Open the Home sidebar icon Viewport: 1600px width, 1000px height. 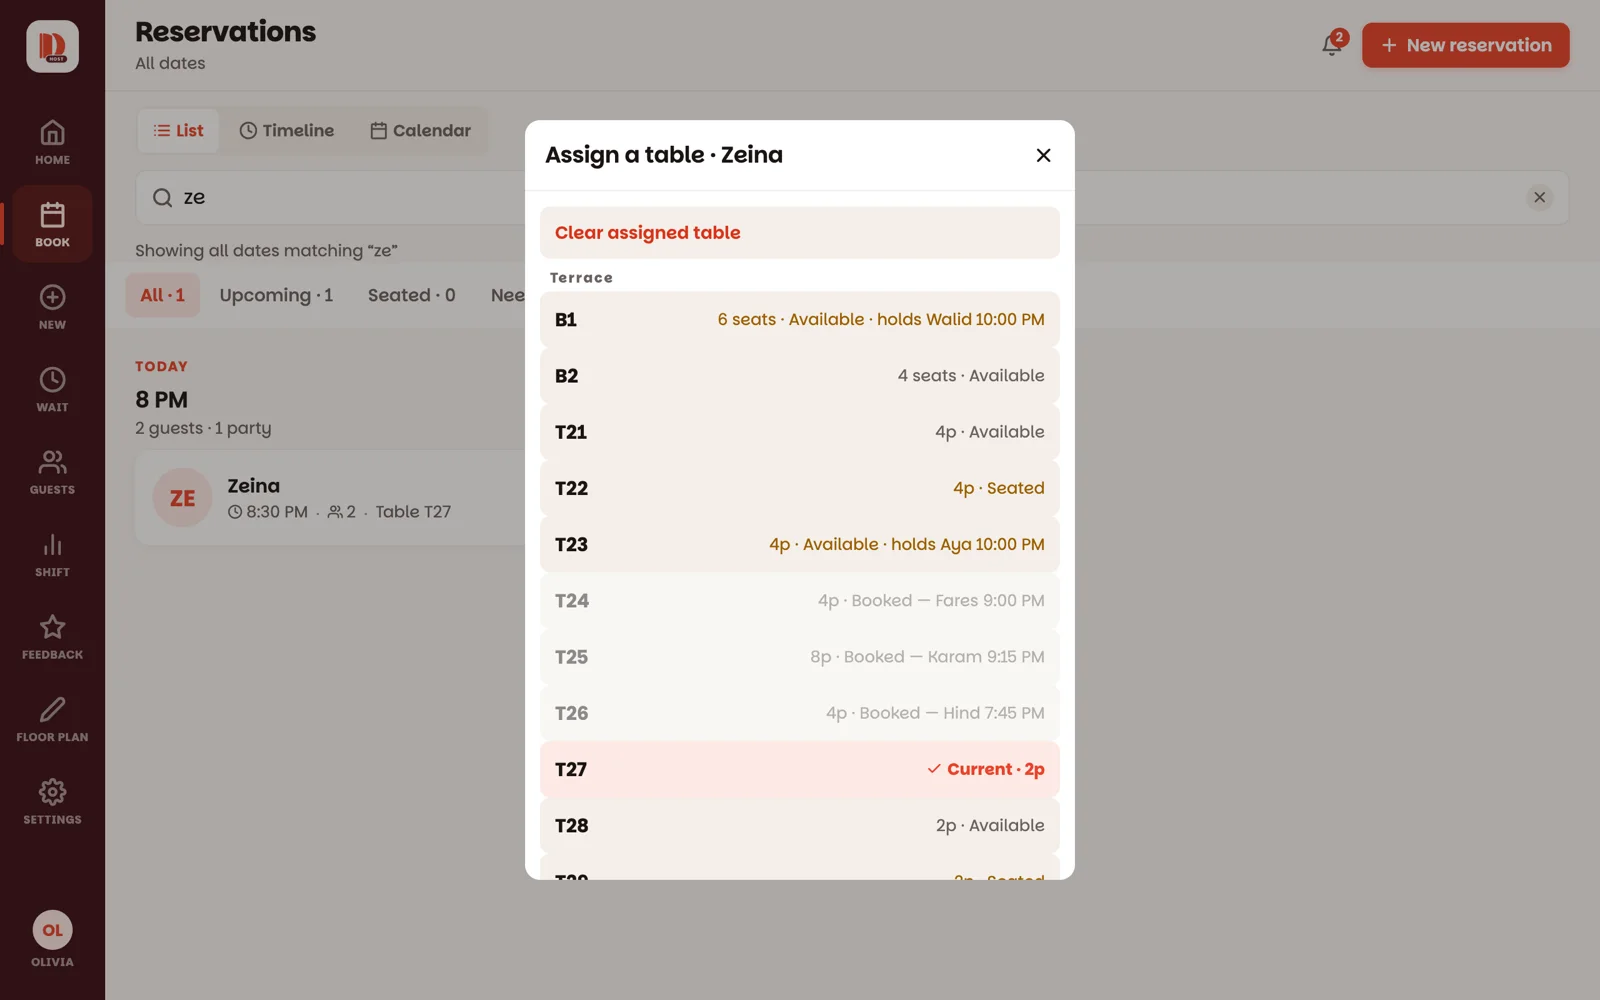[x=52, y=143]
